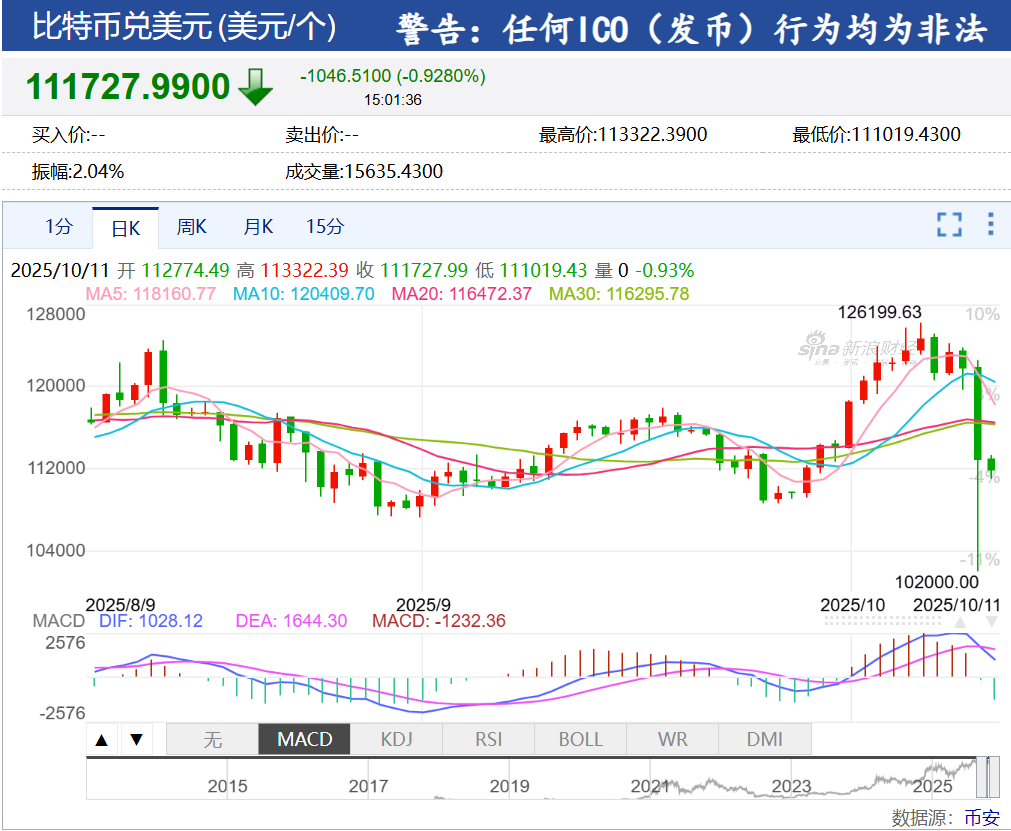Open the 月K monthly chart tab
Image resolution: width=1011 pixels, height=831 pixels.
(x=258, y=227)
